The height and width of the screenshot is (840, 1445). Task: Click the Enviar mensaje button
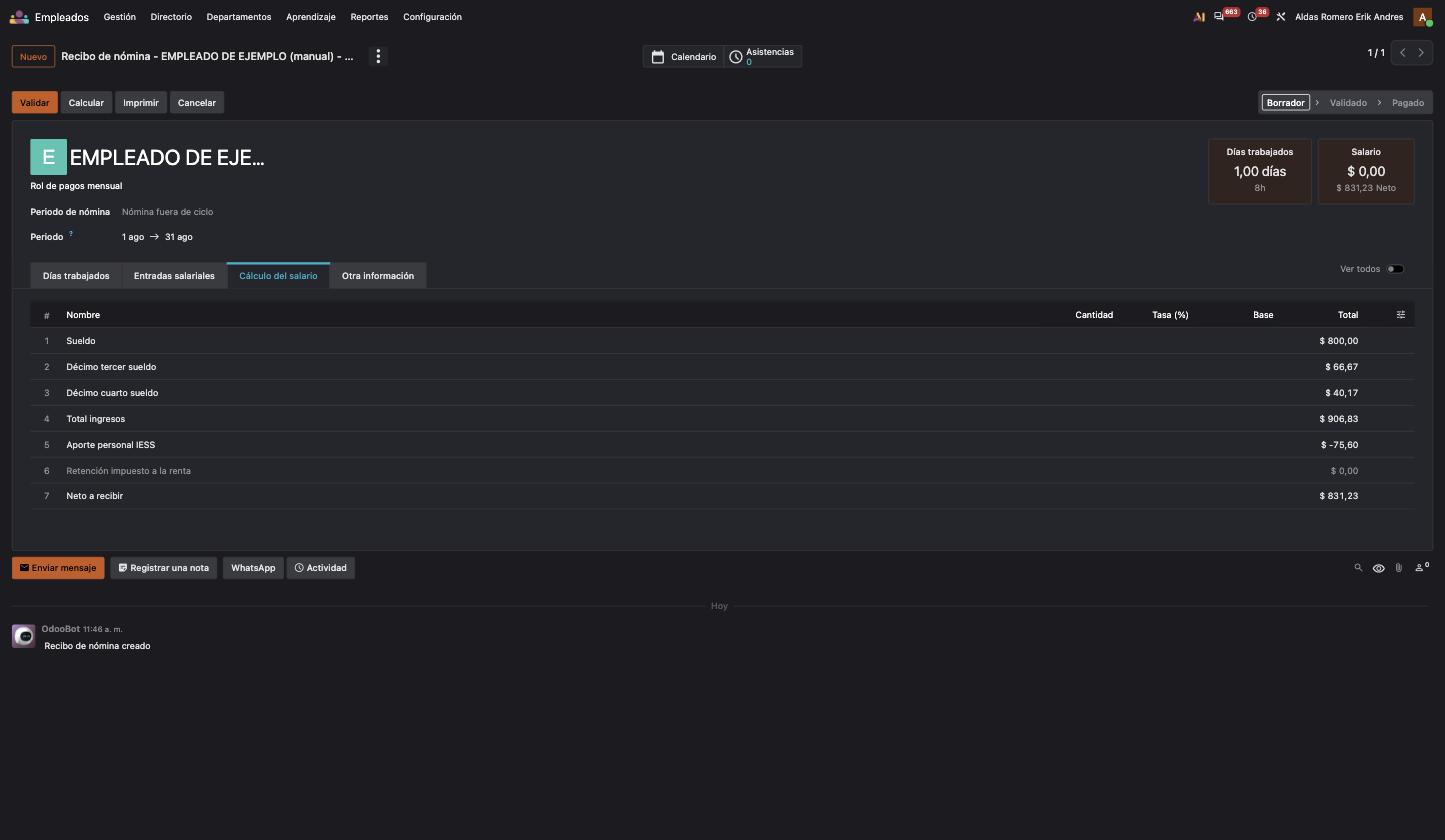click(x=58, y=568)
